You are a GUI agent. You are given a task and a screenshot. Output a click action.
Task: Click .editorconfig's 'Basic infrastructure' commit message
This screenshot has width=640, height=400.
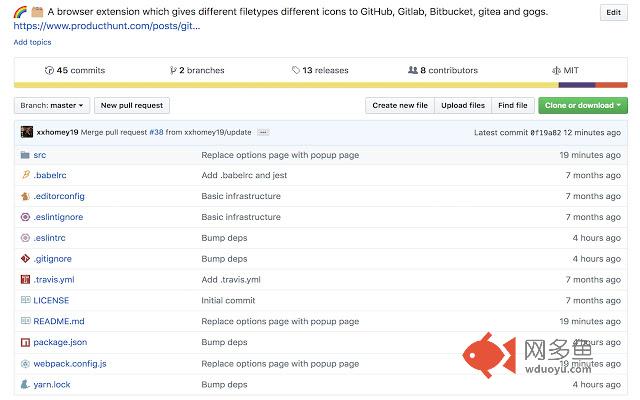point(241,196)
